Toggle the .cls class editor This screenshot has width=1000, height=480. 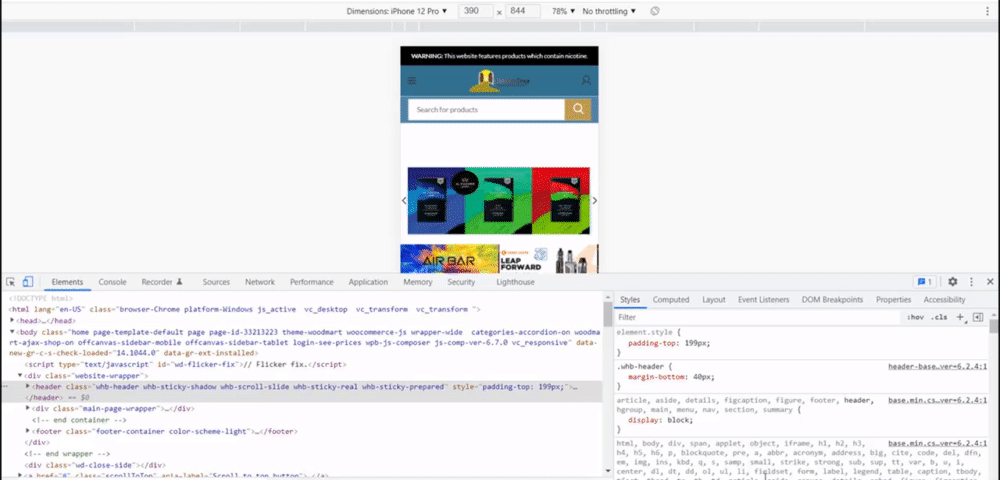(938, 317)
